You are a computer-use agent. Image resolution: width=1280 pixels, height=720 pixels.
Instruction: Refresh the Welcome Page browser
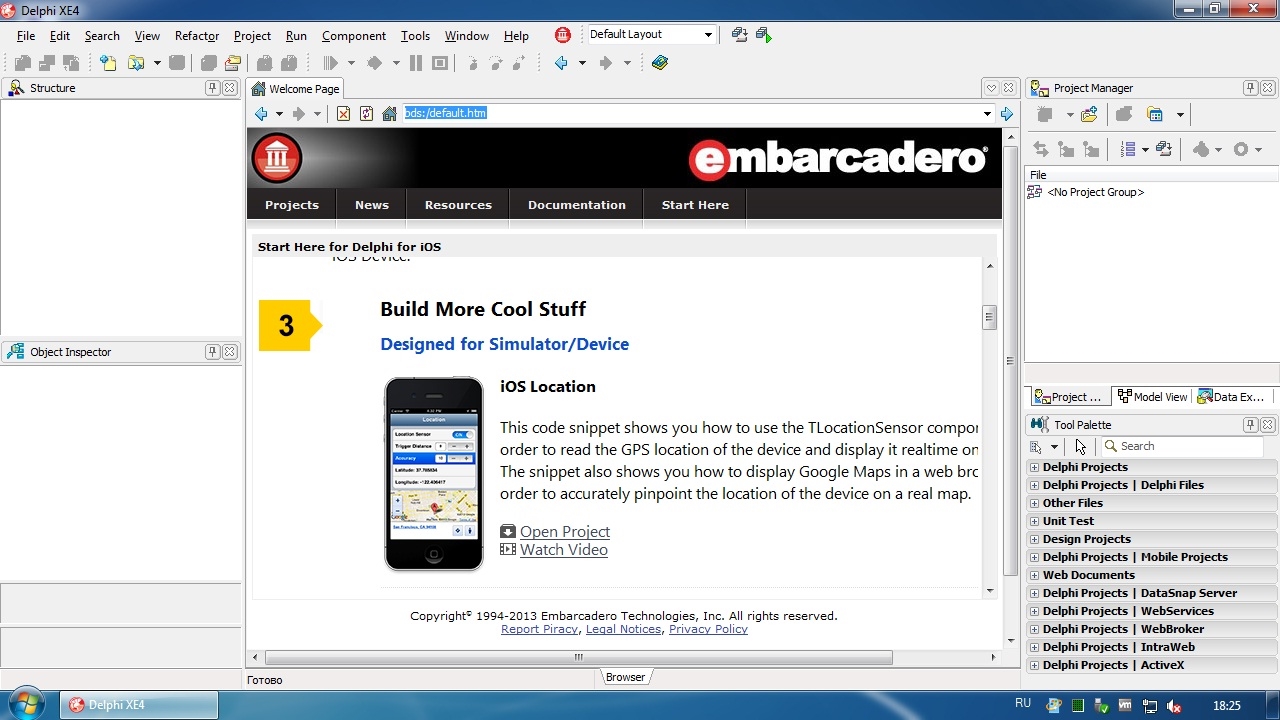[x=366, y=114]
